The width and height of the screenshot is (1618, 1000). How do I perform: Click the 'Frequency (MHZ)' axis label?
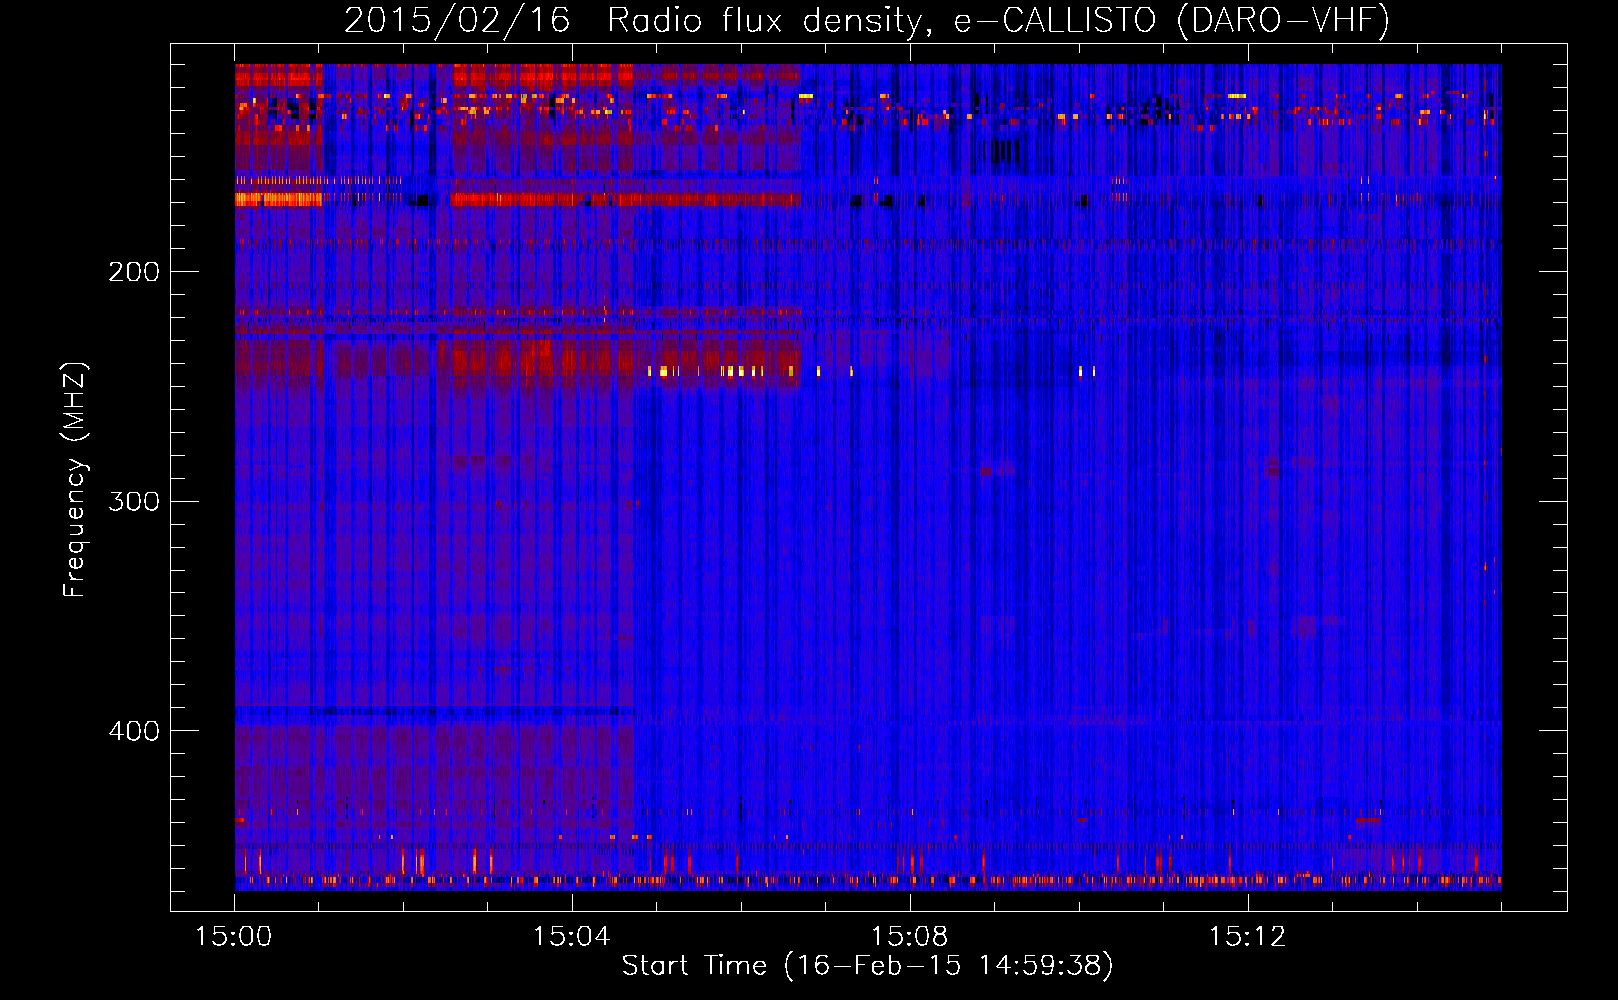(x=75, y=480)
